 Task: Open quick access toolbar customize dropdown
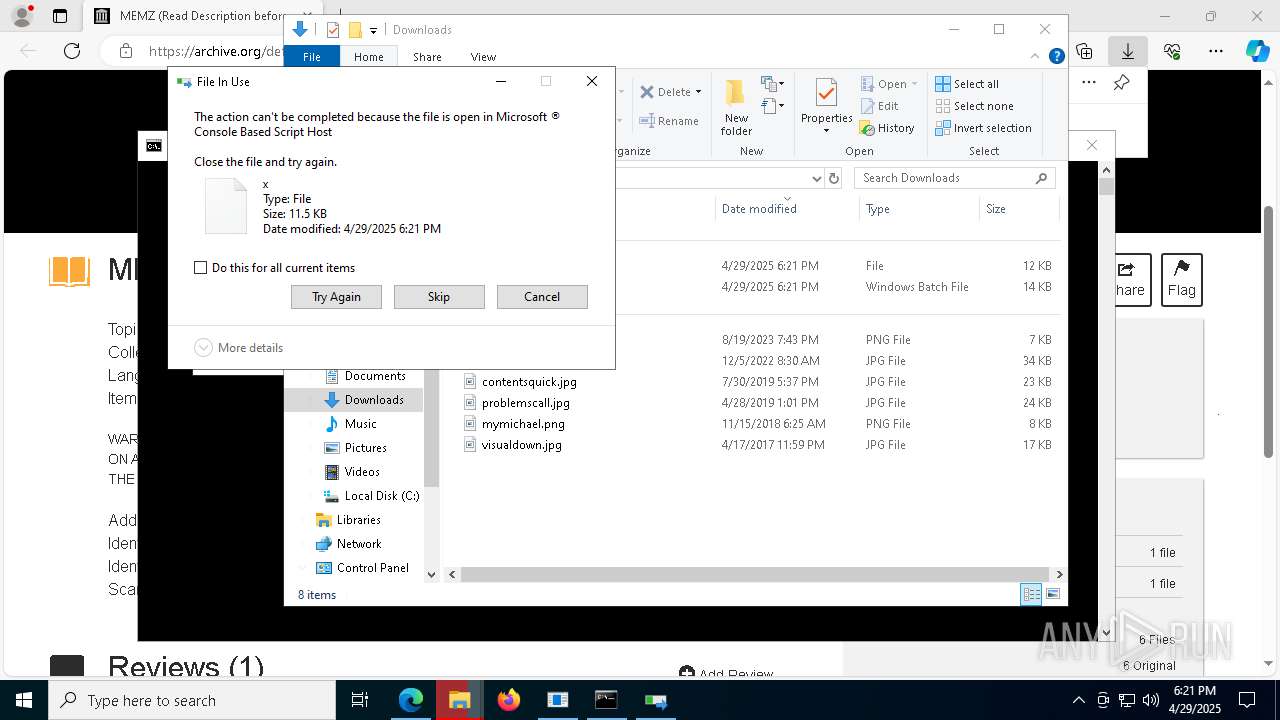pos(373,30)
